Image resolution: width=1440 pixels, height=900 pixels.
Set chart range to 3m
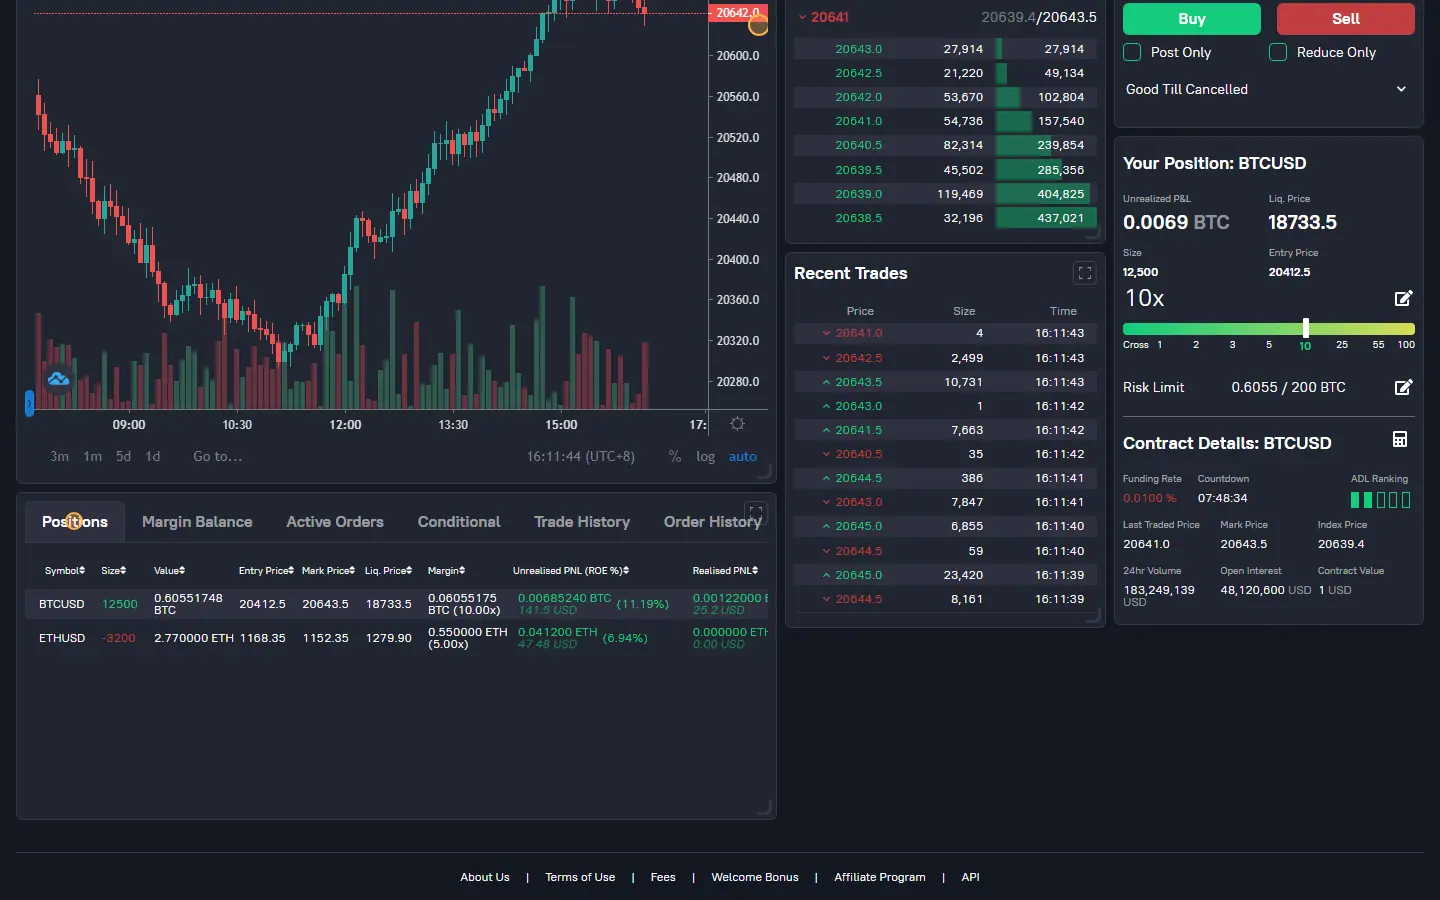pyautogui.click(x=60, y=456)
